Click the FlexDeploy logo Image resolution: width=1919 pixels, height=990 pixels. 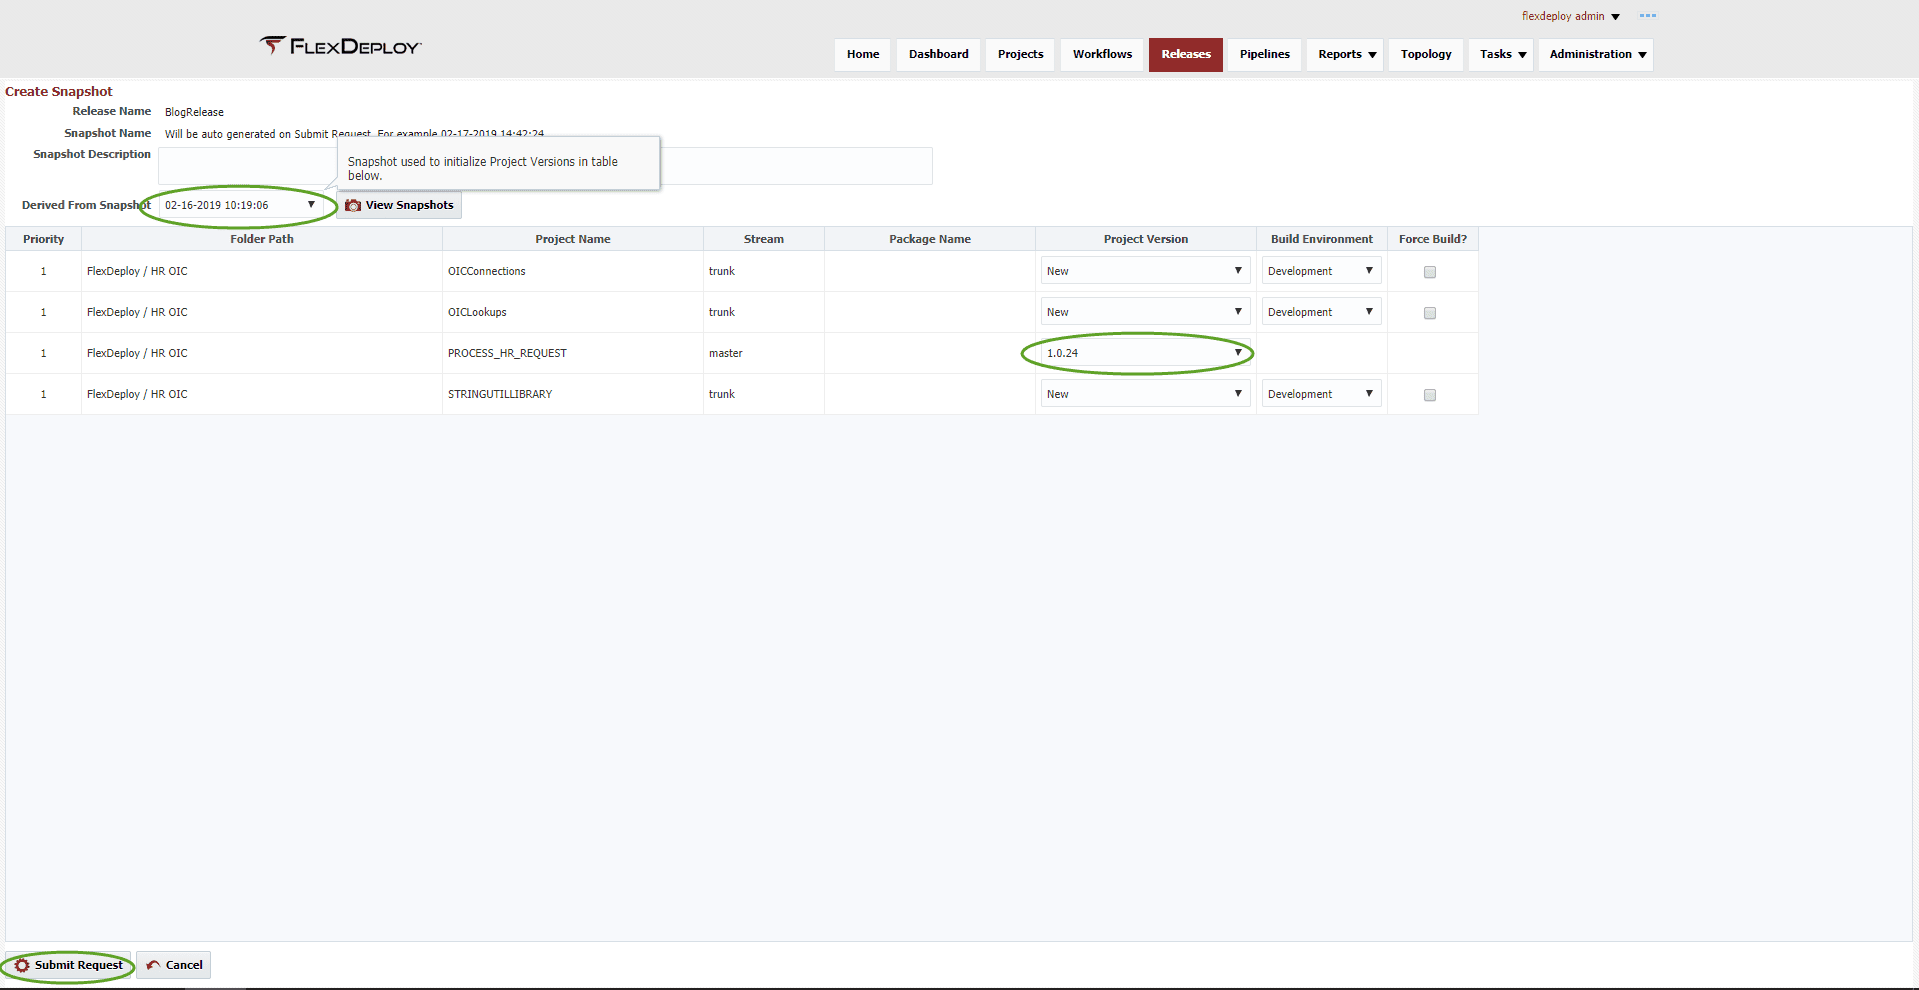[341, 46]
